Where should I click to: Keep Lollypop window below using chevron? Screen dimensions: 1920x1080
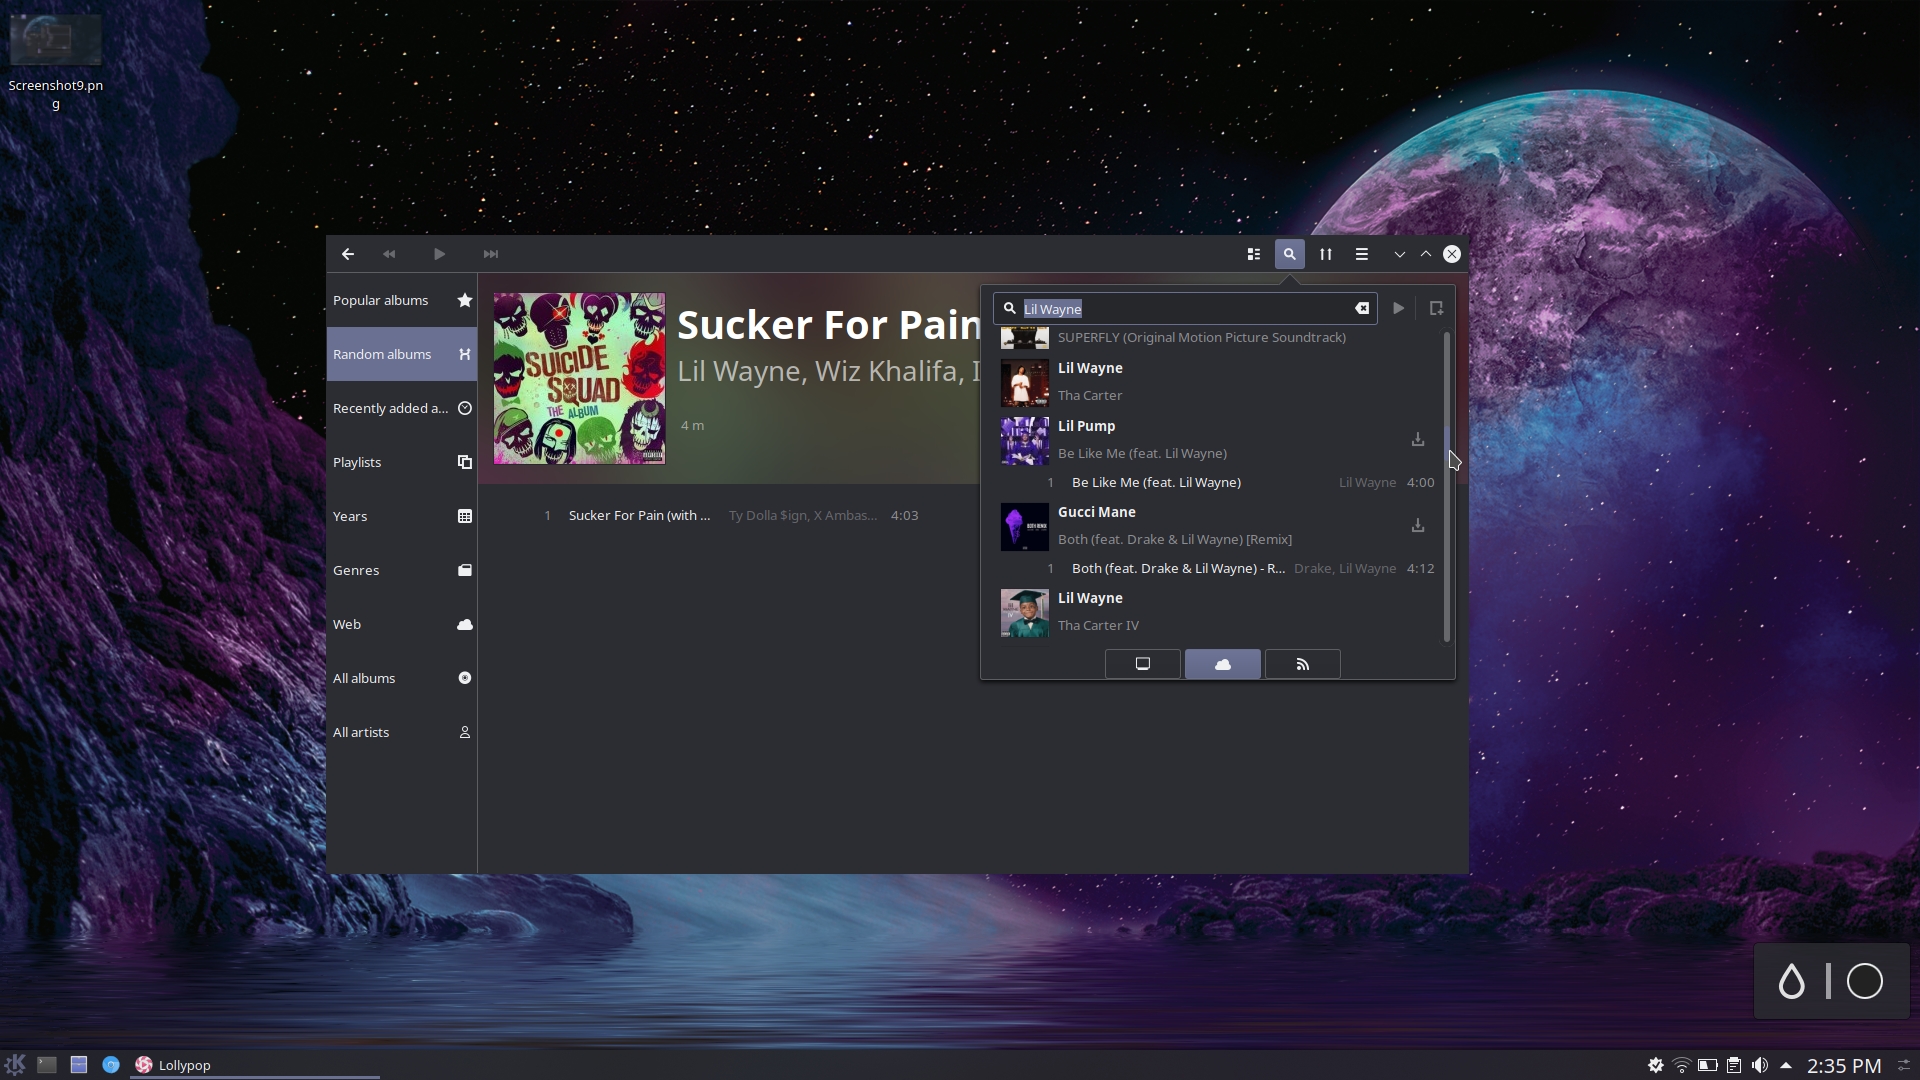[1399, 254]
